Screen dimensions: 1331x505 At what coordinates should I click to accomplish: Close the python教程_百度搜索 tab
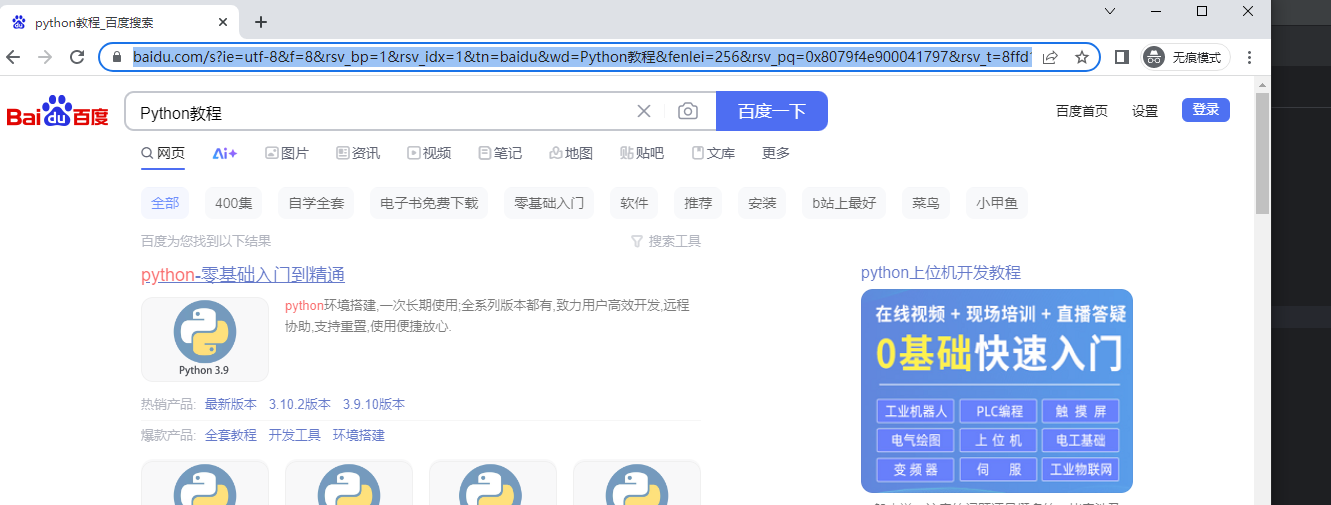[x=223, y=21]
